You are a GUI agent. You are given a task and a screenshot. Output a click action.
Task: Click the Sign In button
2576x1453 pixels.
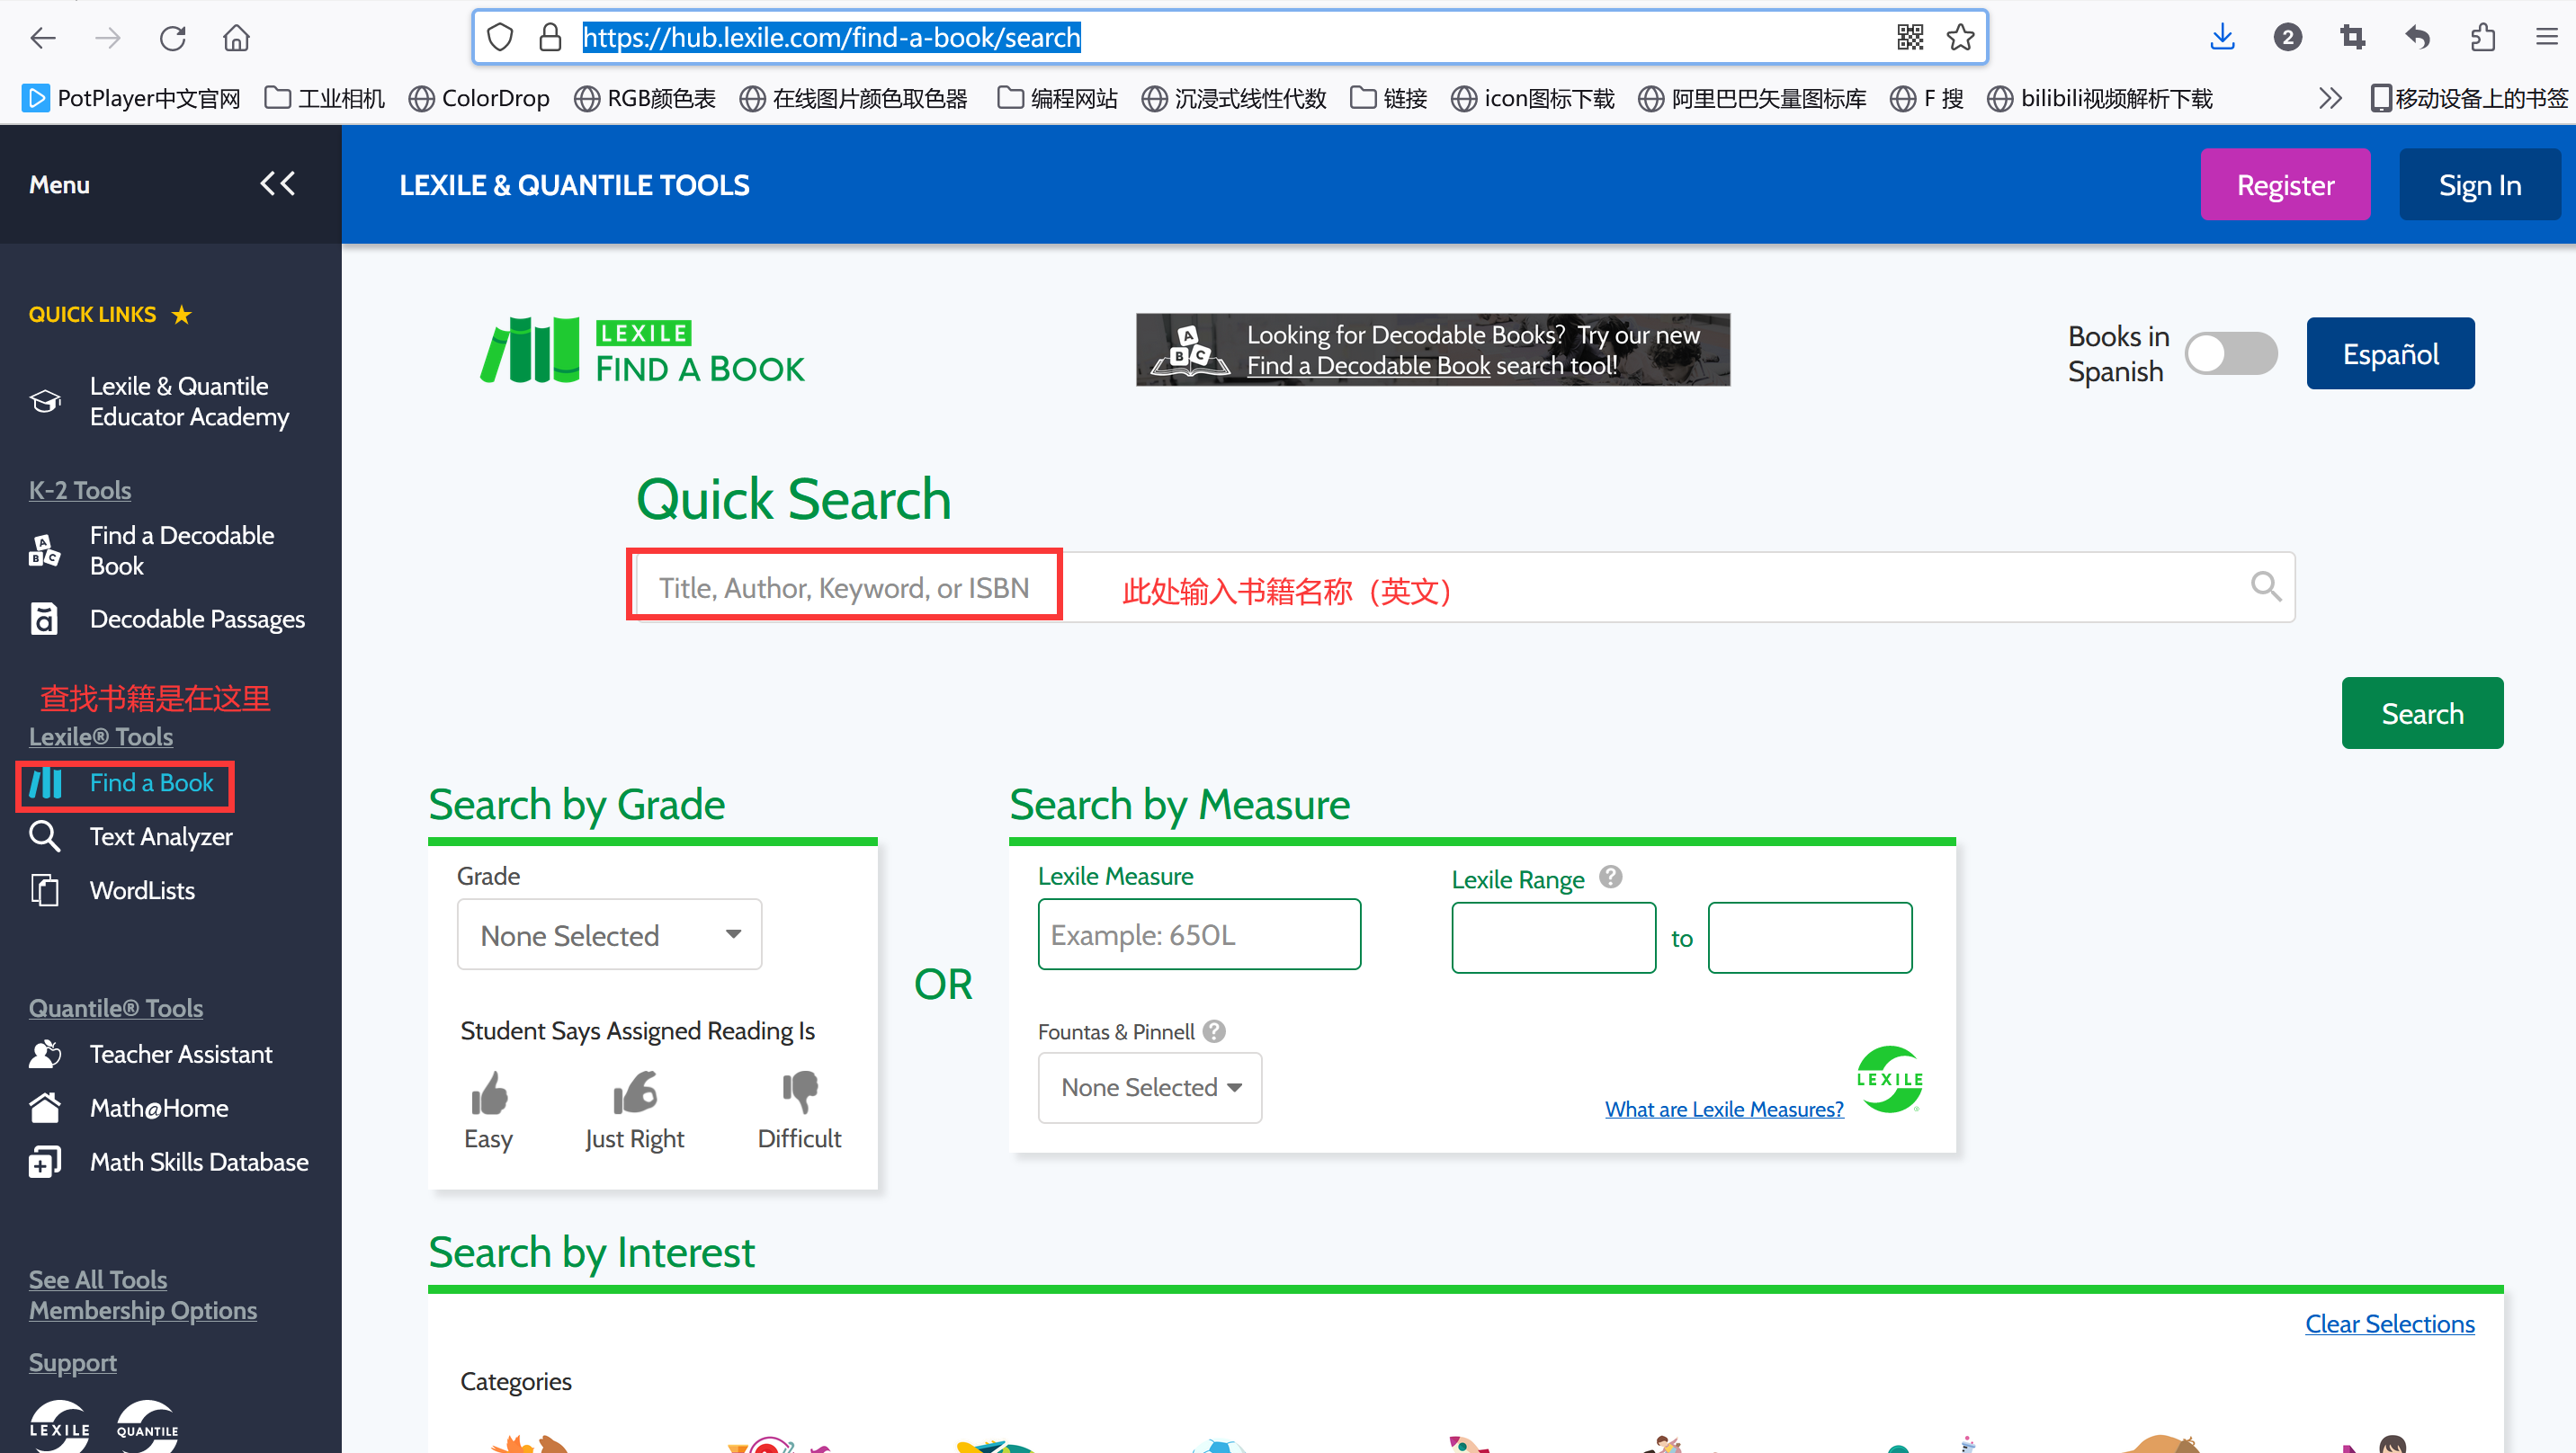click(x=2479, y=185)
